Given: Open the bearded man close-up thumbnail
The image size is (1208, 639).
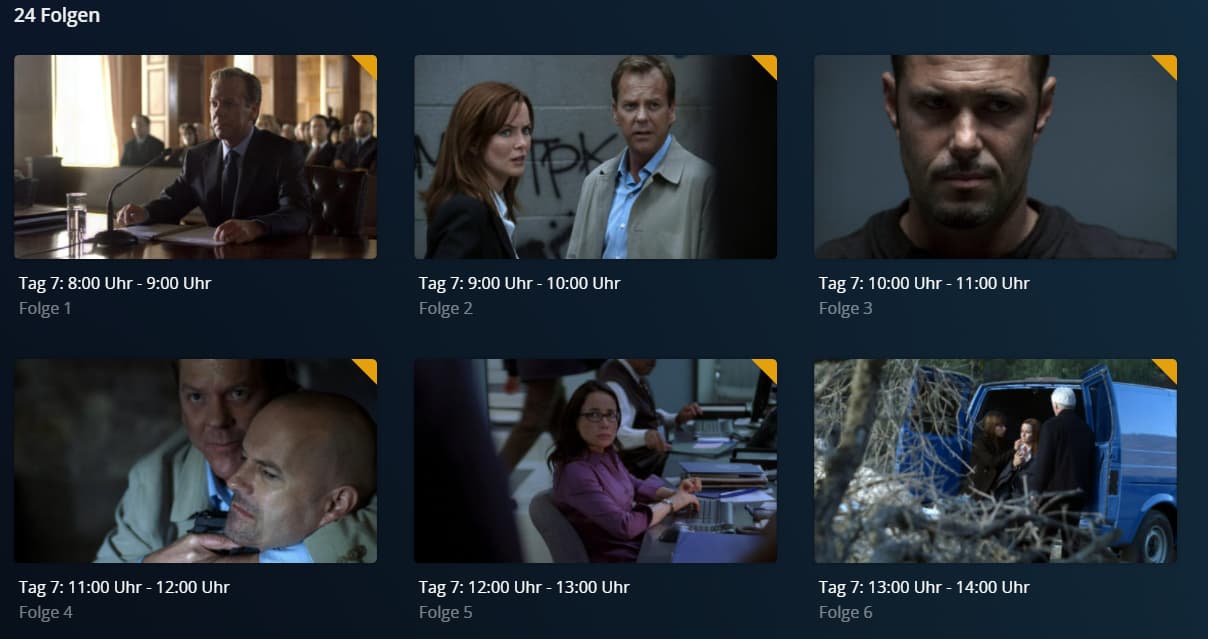Looking at the screenshot, I should 995,157.
